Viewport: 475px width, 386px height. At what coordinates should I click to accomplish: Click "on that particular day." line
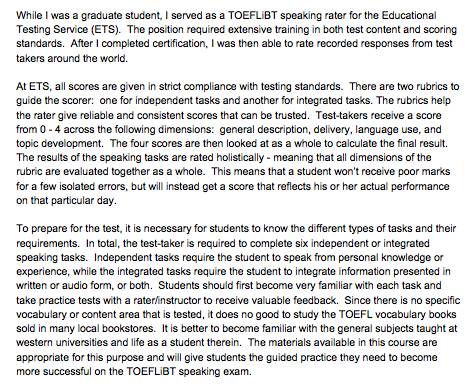click(x=66, y=200)
